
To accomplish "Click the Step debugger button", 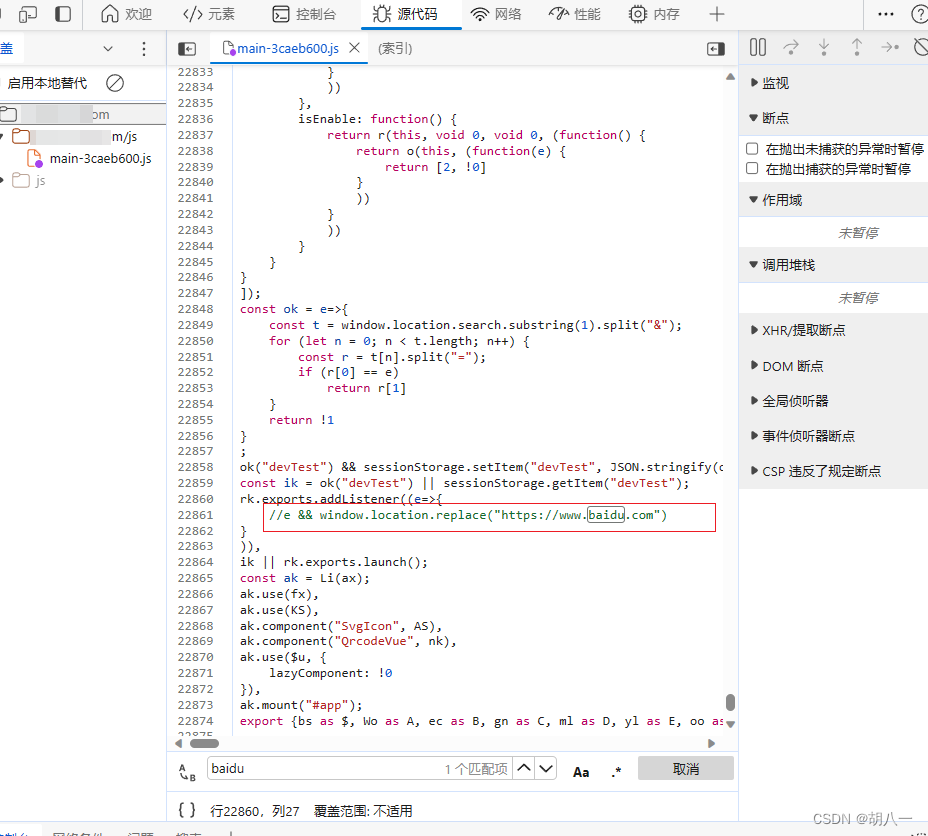I will 890,47.
